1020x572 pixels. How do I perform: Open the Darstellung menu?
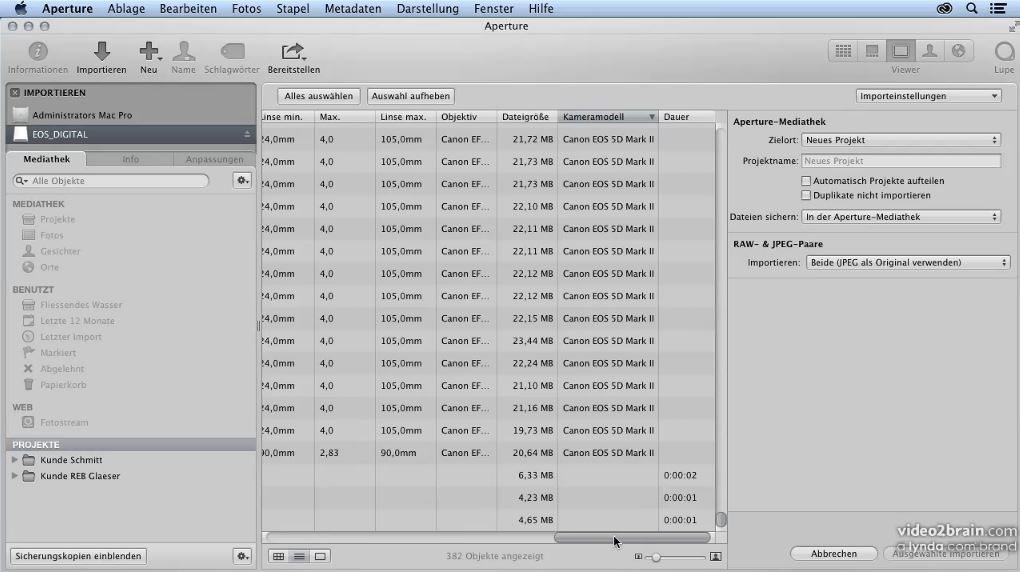pos(427,8)
